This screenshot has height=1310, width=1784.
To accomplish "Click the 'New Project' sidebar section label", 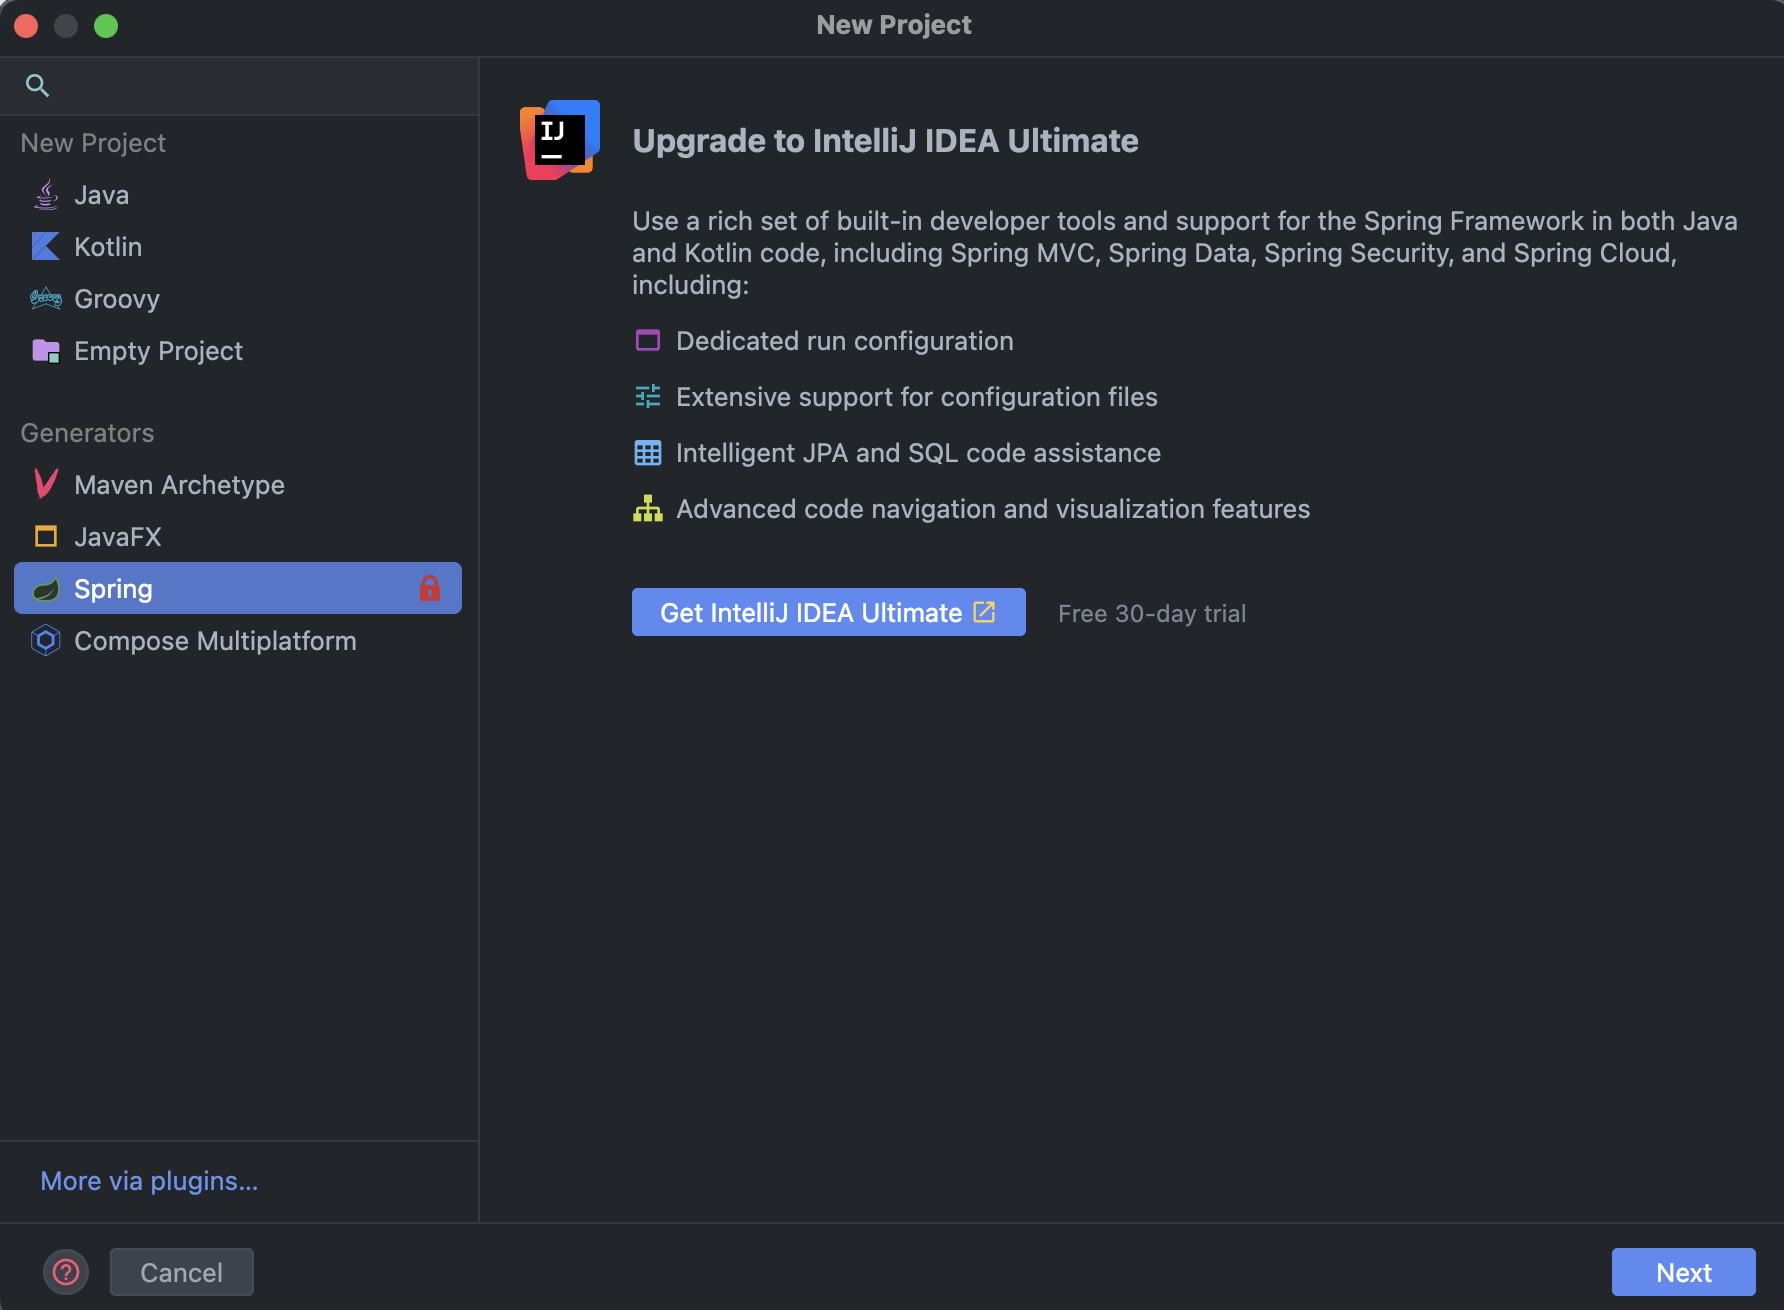I will (x=93, y=143).
